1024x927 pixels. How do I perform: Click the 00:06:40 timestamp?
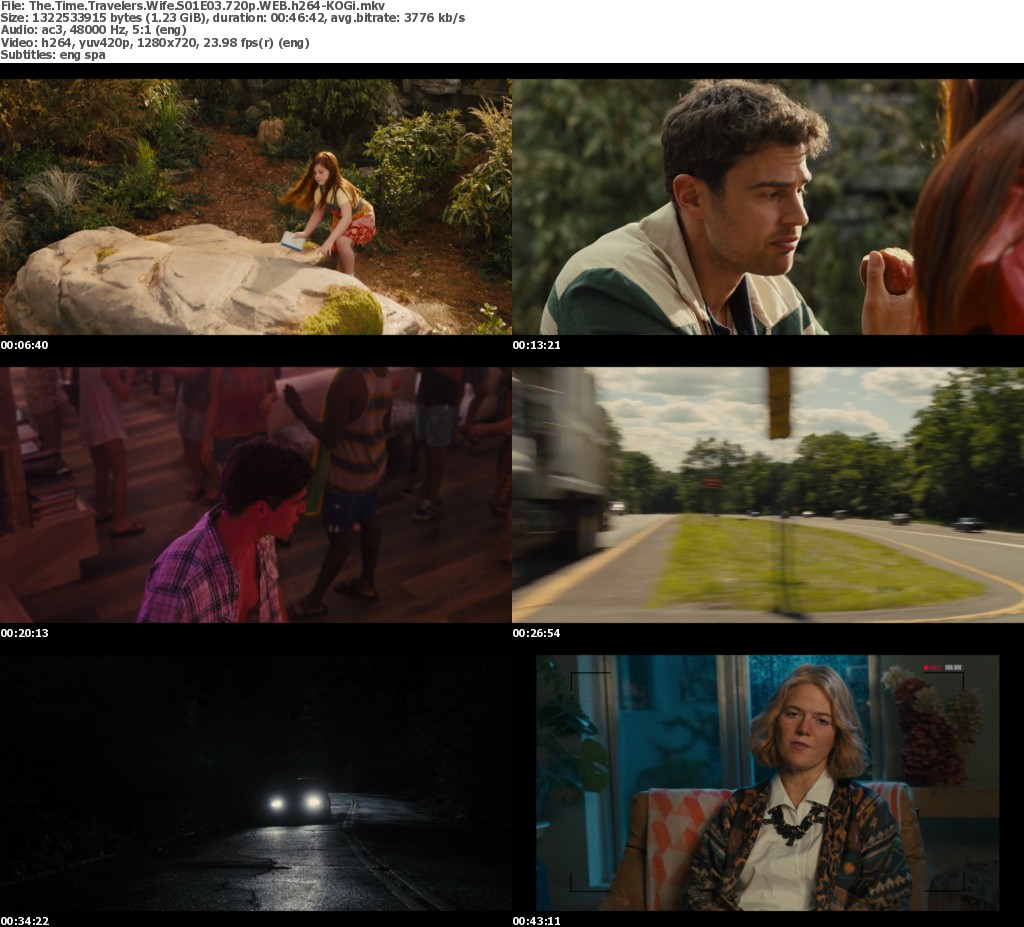(x=24, y=345)
